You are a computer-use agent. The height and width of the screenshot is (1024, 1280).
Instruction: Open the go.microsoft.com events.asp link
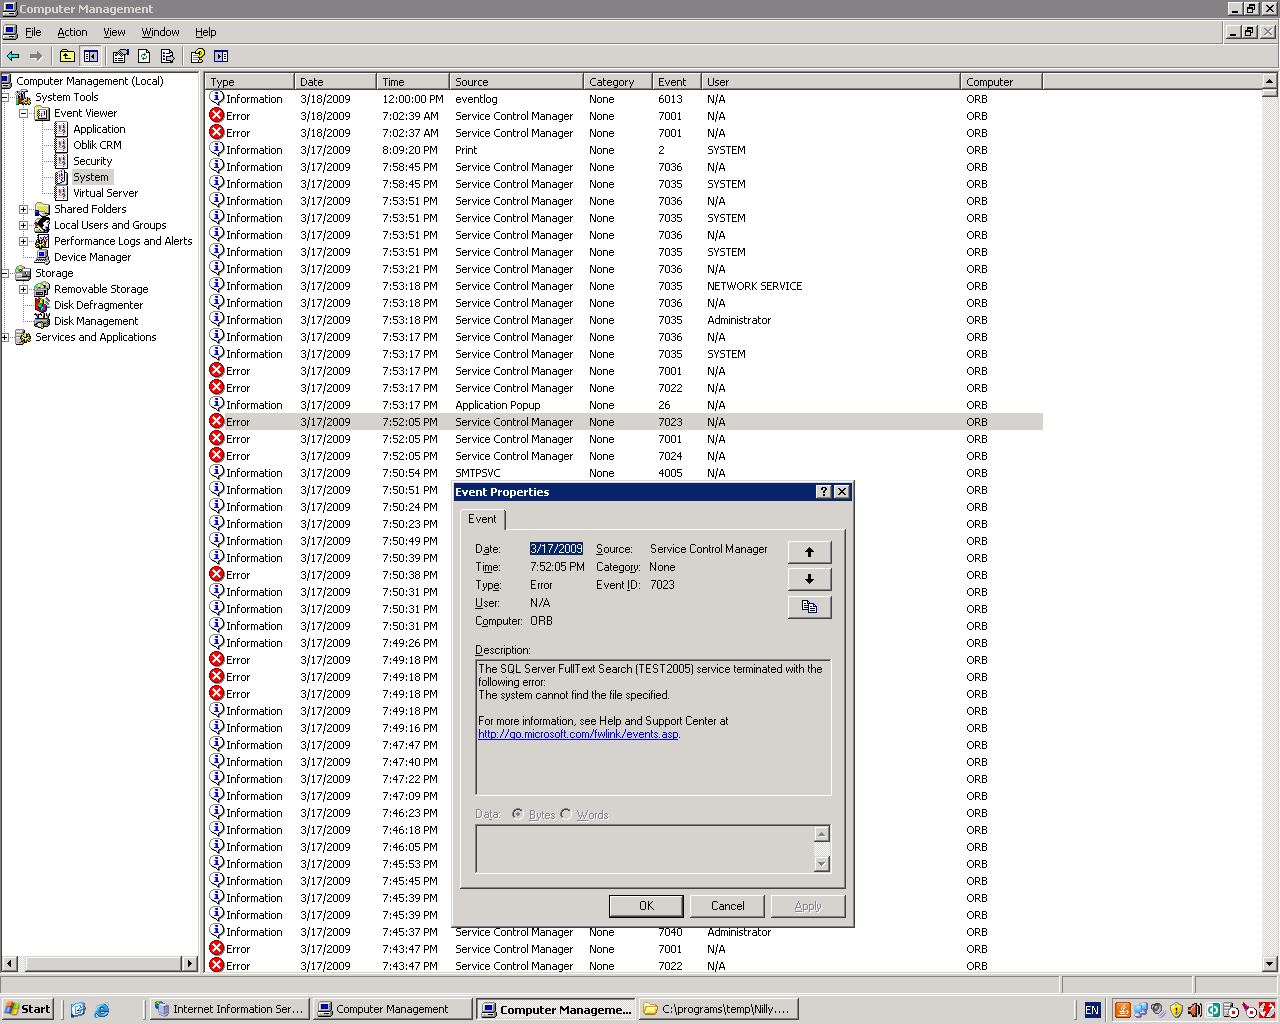(579, 734)
